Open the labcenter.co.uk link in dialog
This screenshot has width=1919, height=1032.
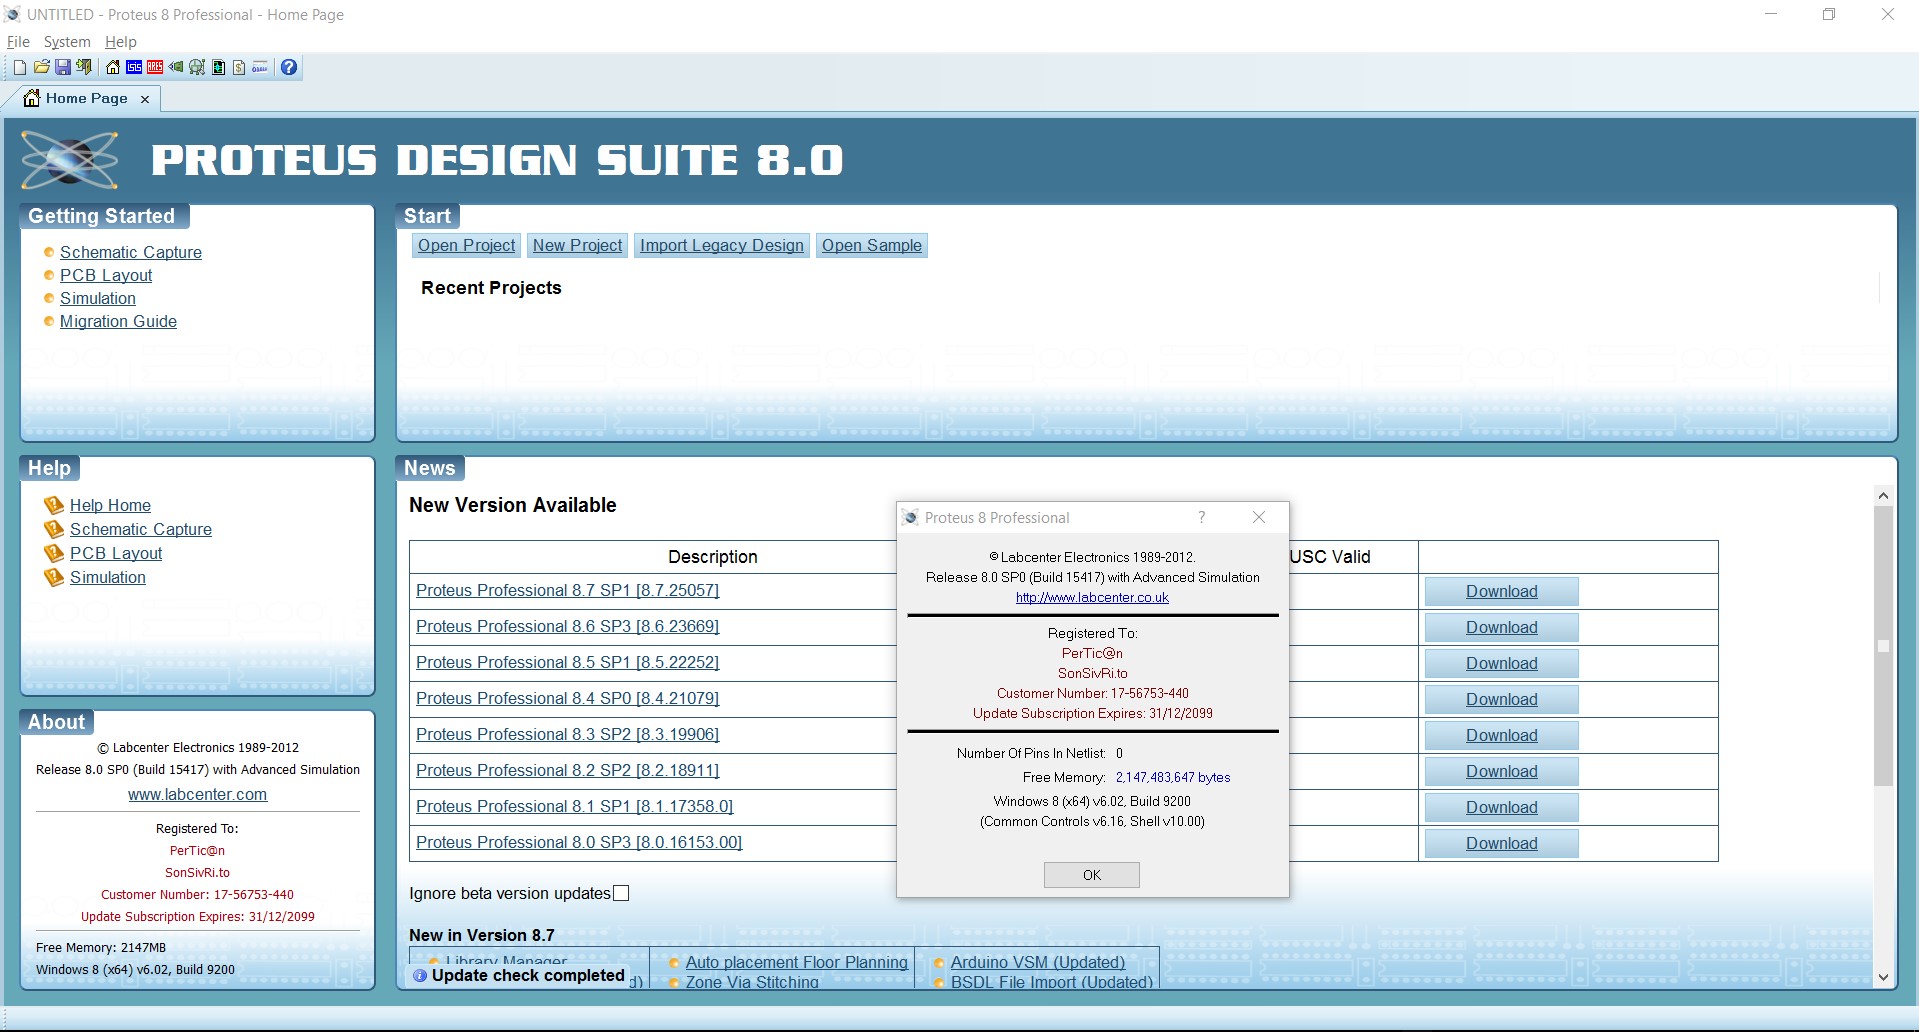click(x=1092, y=597)
